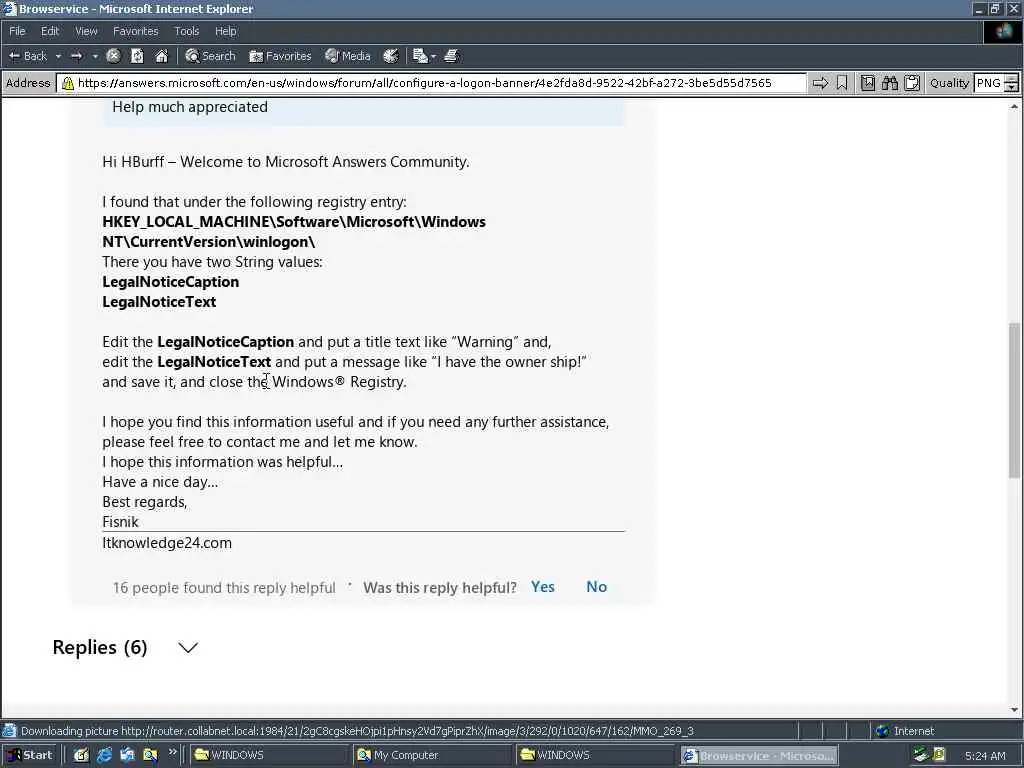Click the page-with-image icon beside bookmark
This screenshot has height=768, width=1024.
(x=867, y=83)
